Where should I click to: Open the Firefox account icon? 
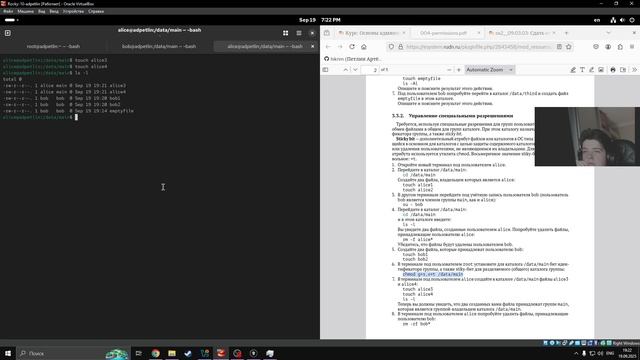coord(608,47)
